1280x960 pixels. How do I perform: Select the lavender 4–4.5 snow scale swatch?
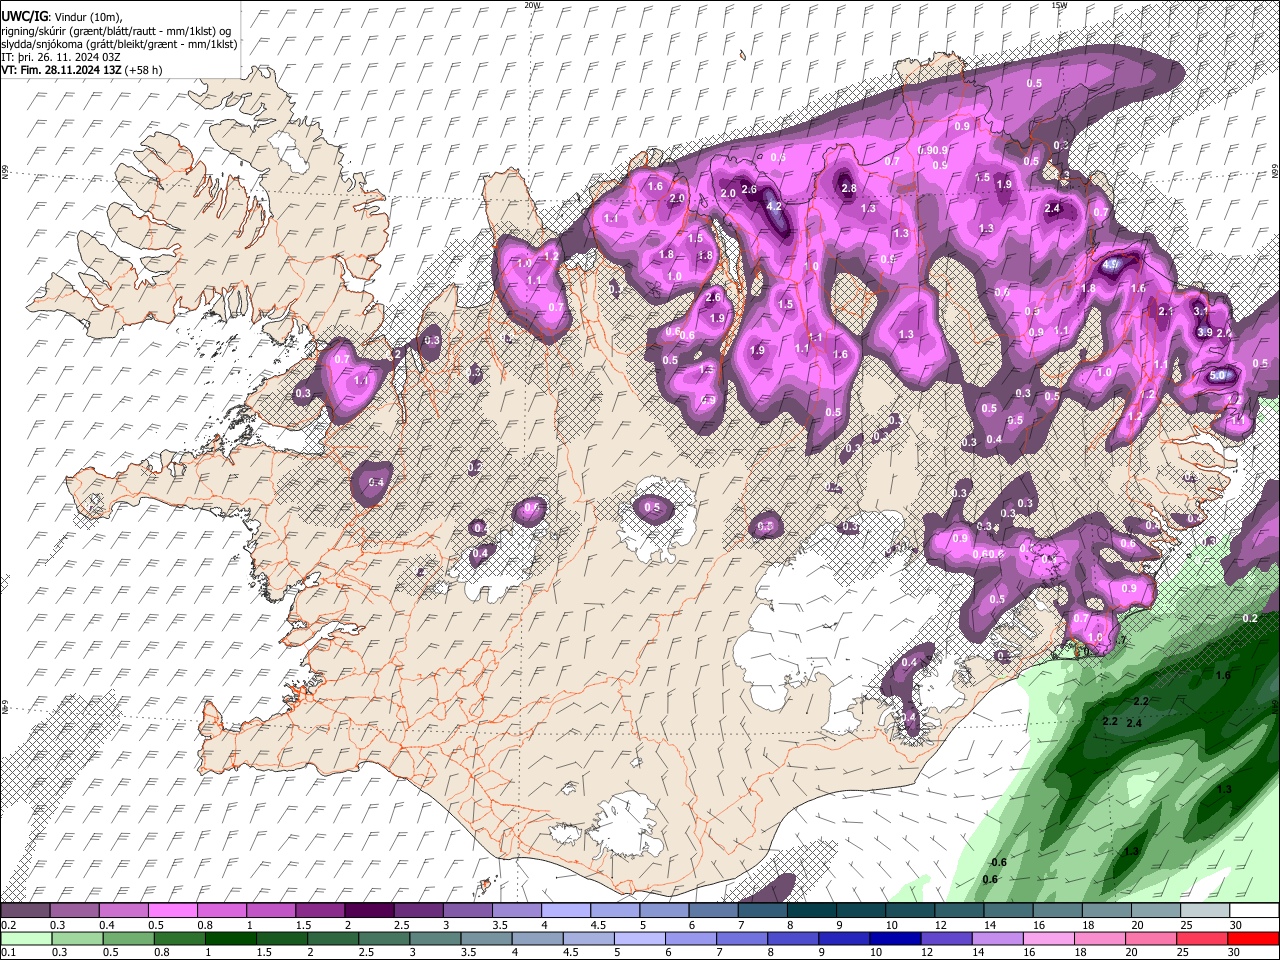point(566,911)
